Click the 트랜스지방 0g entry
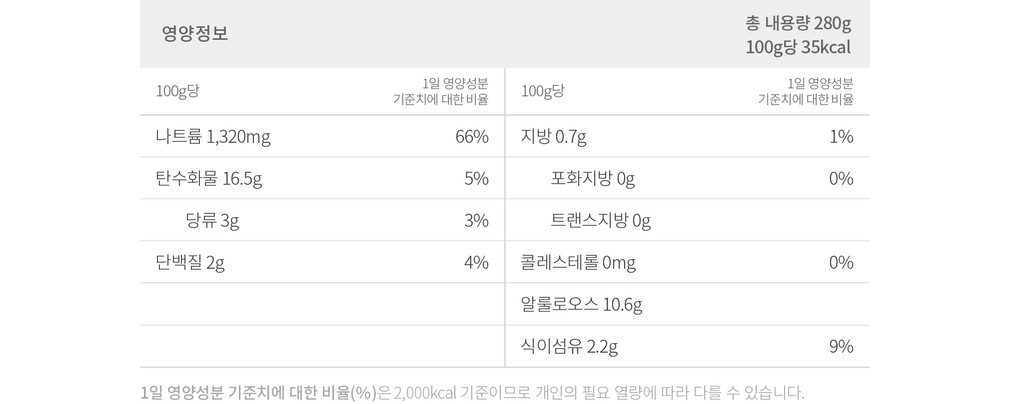 coord(600,221)
